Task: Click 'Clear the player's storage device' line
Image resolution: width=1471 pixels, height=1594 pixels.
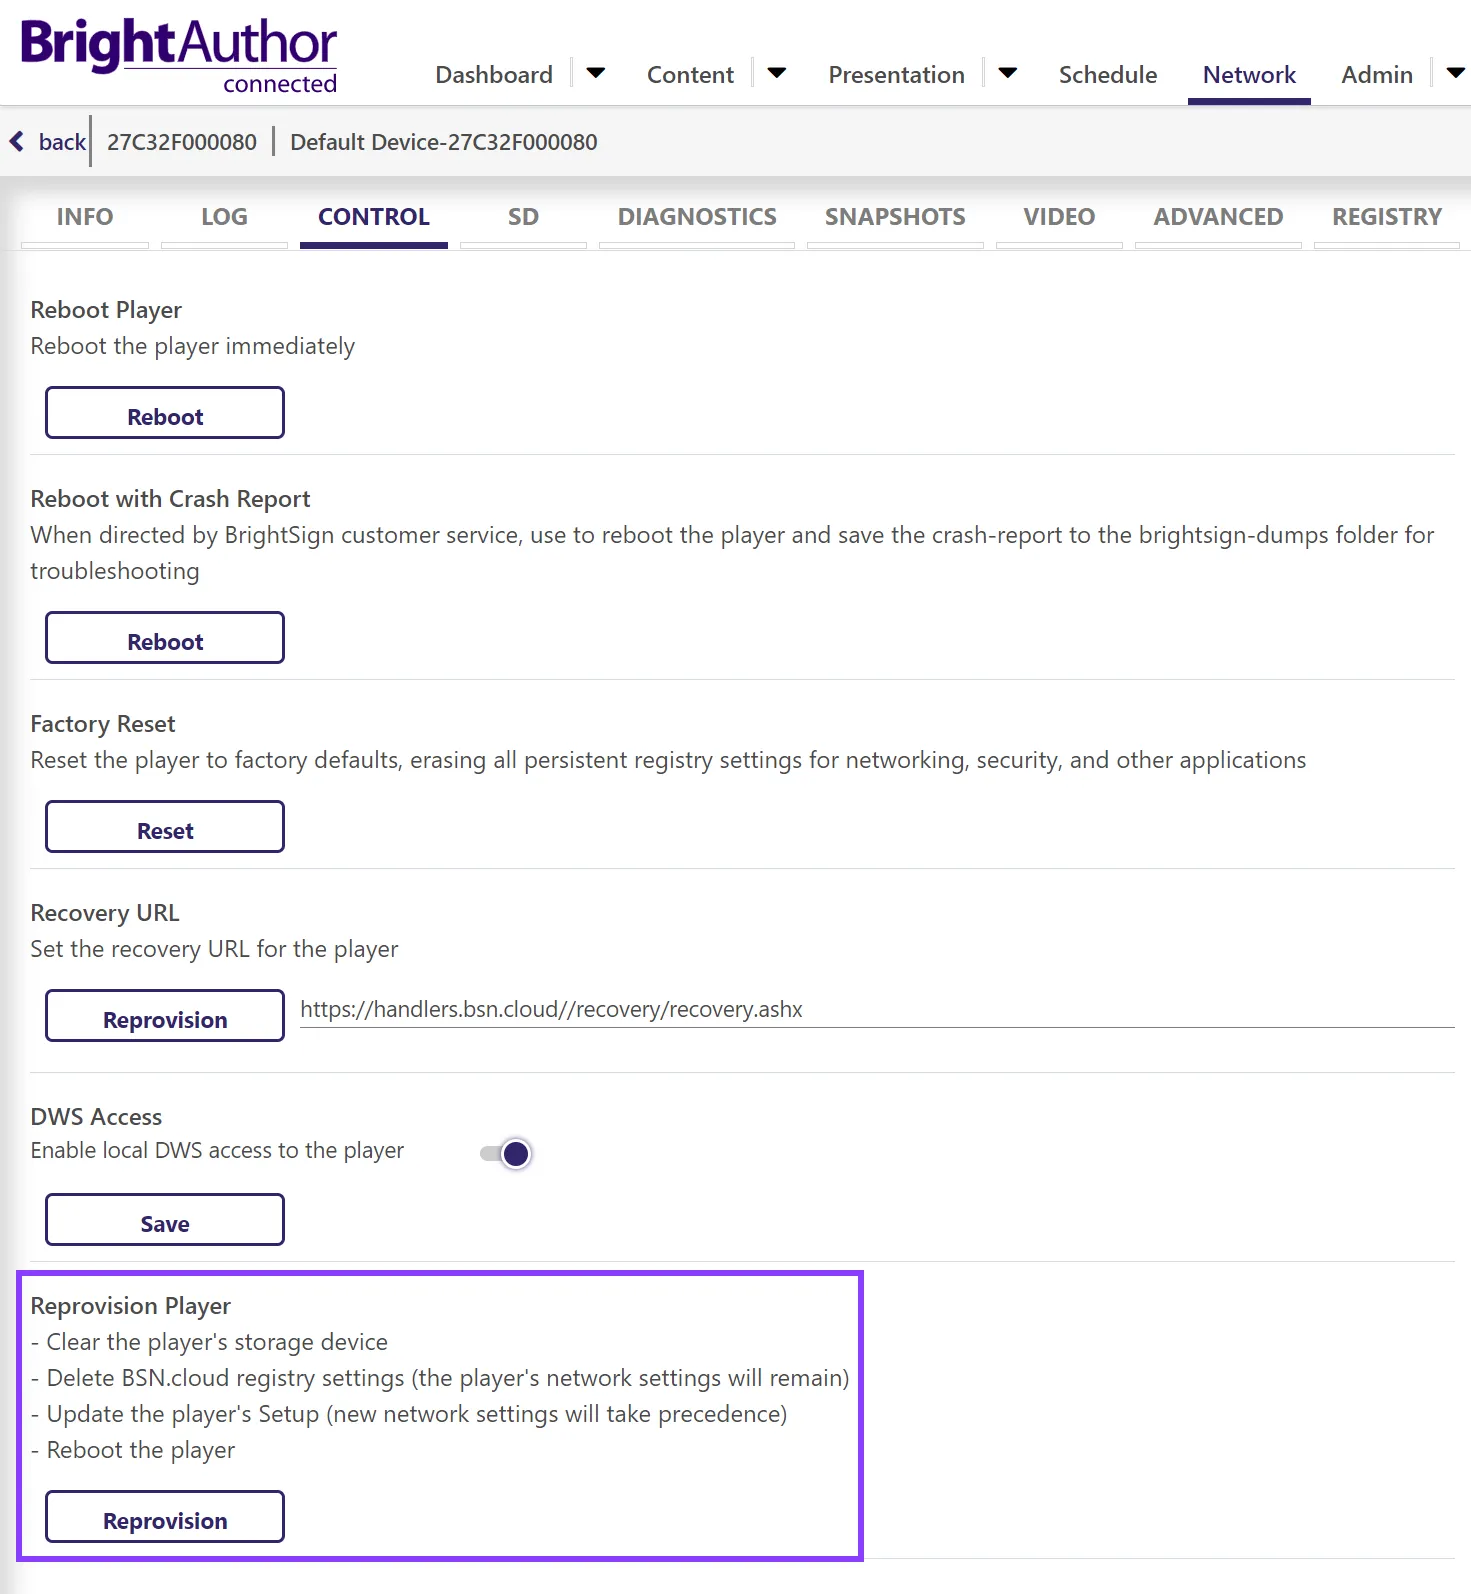Action: pyautogui.click(x=209, y=1342)
